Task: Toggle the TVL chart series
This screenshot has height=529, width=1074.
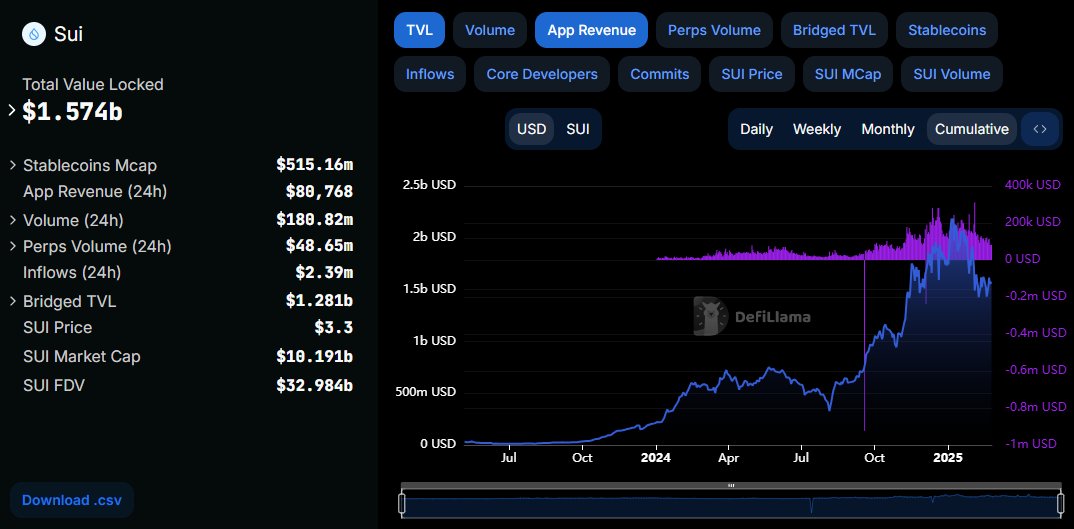Action: 419,30
